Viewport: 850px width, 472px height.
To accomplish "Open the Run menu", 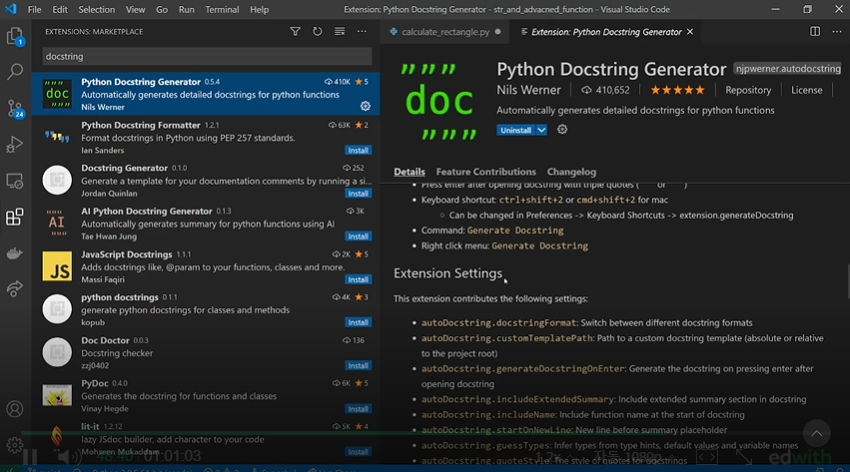I will tap(186, 9).
